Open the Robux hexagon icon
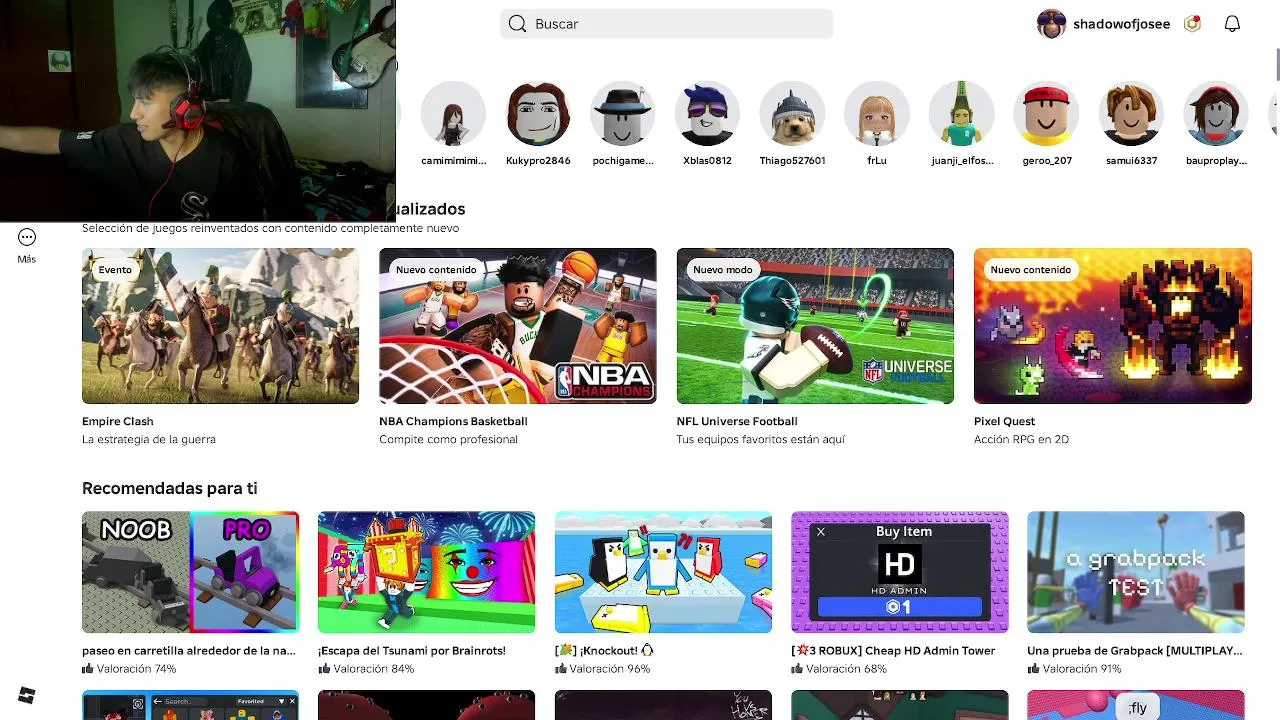Viewport: 1280px width, 720px height. pyautogui.click(x=1192, y=24)
